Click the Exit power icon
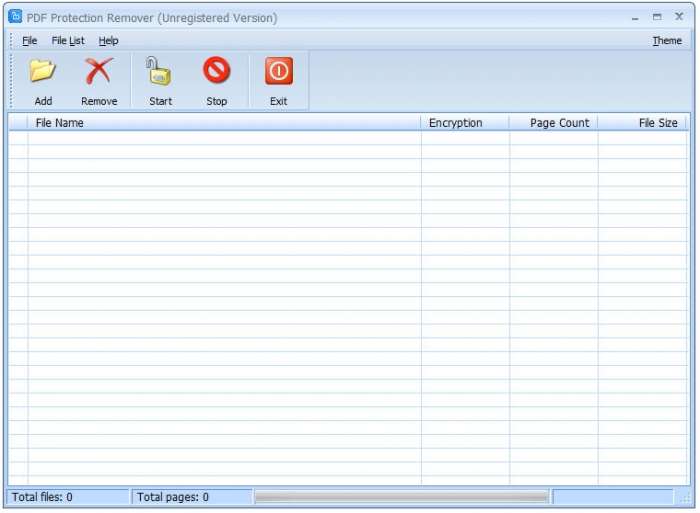The height and width of the screenshot is (513, 700). (x=279, y=71)
